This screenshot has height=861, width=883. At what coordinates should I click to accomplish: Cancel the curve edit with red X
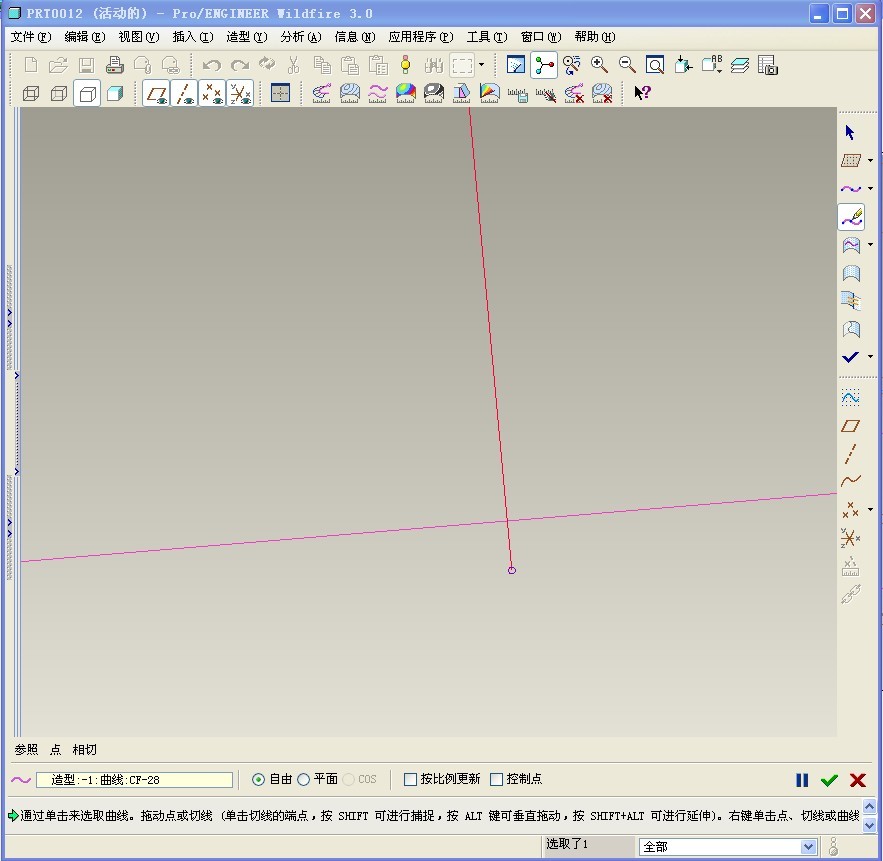[858, 780]
